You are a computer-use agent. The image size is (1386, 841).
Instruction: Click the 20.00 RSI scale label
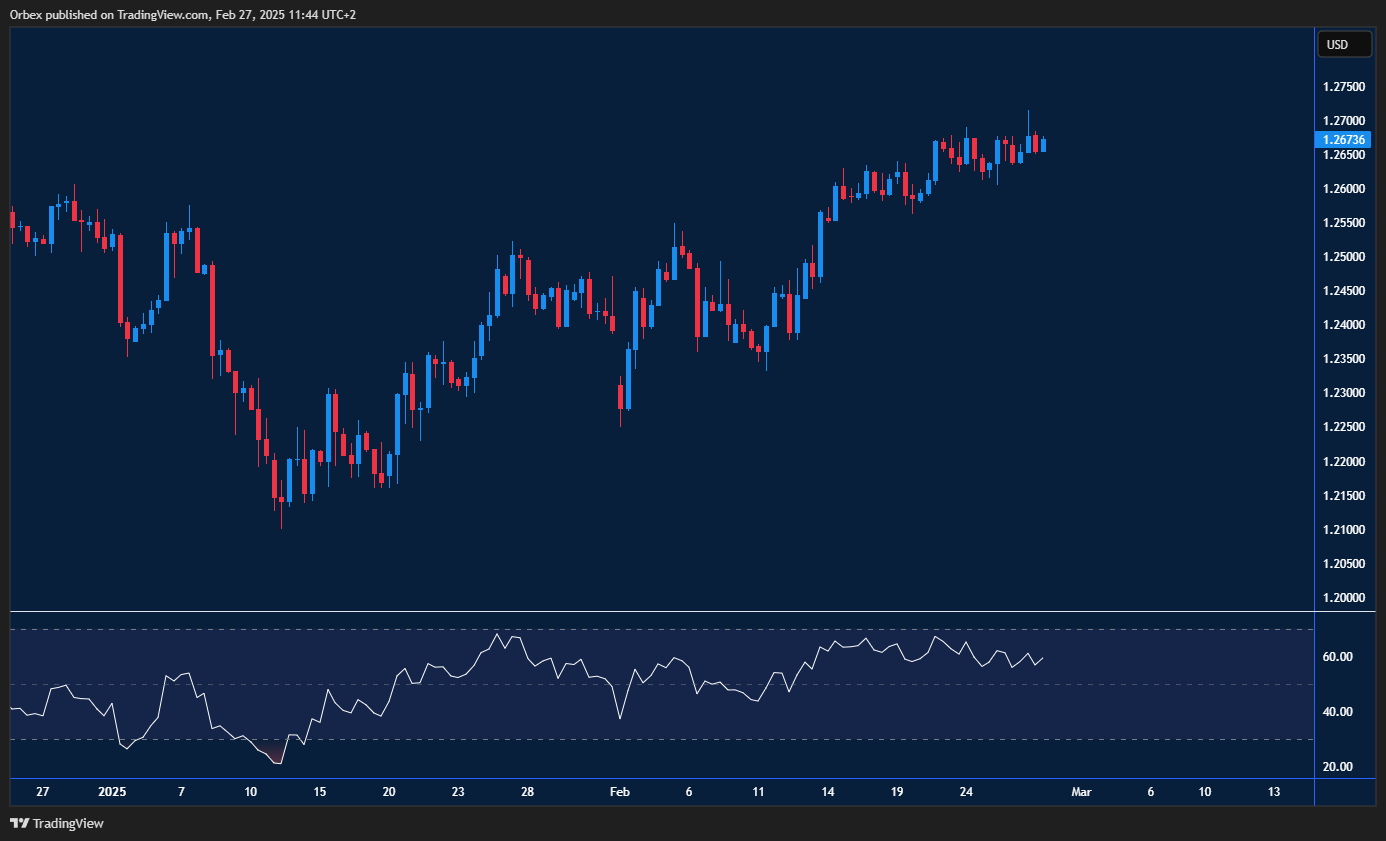pos(1338,767)
